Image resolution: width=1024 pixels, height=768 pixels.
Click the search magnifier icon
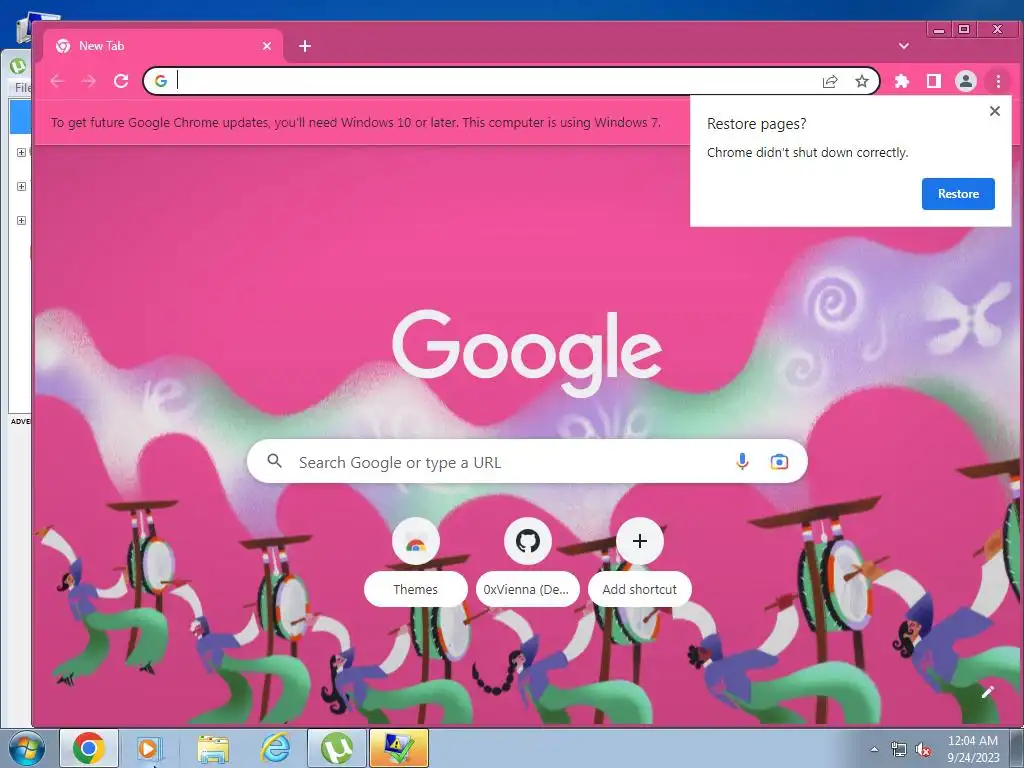(x=275, y=461)
